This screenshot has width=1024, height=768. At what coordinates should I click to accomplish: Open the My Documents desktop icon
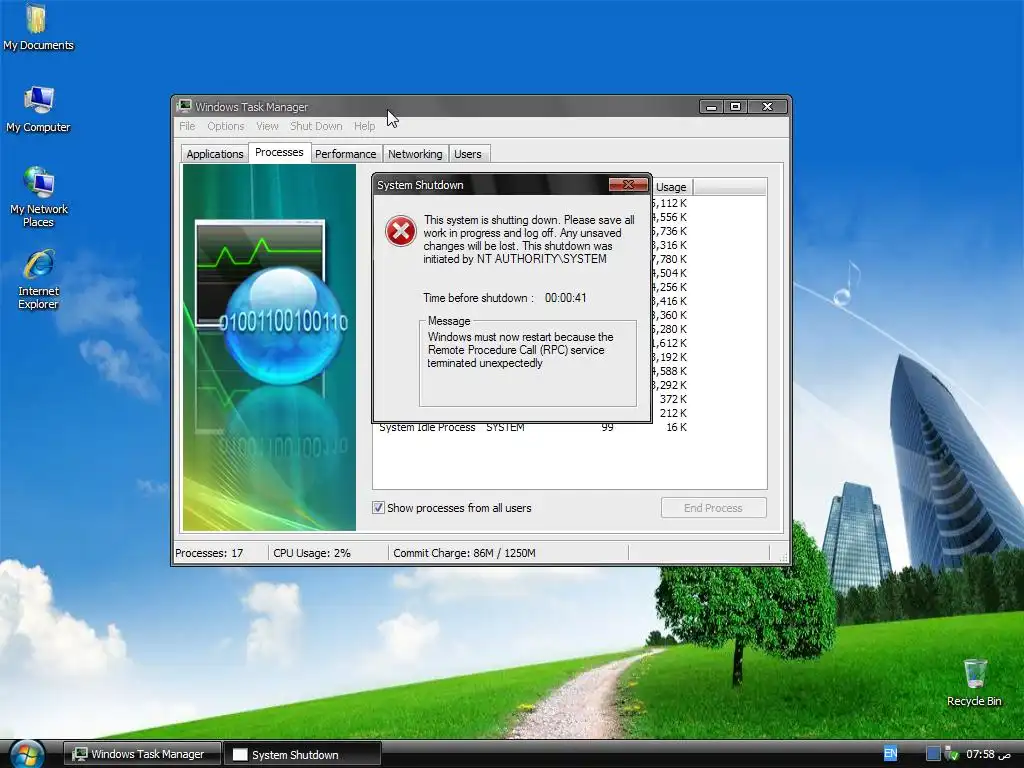tap(37, 27)
